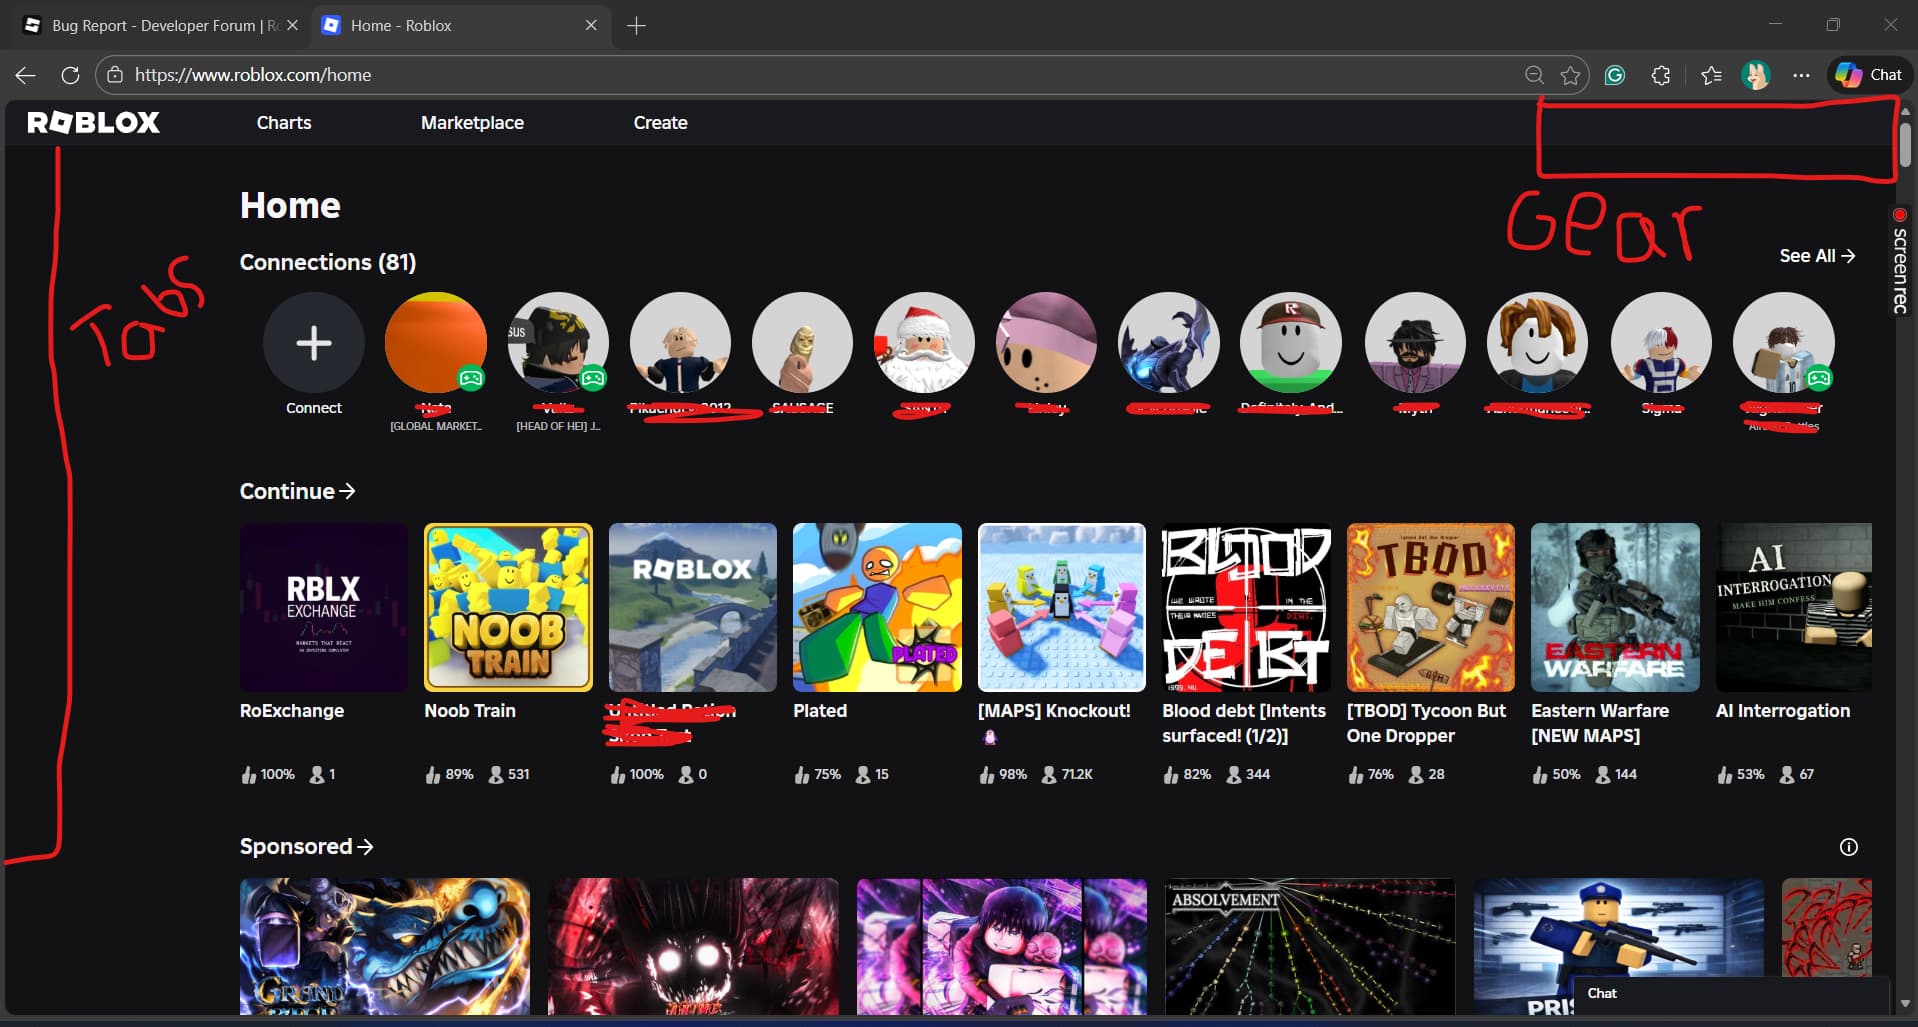Add this page to favorites with the star
The height and width of the screenshot is (1027, 1918).
point(1570,75)
